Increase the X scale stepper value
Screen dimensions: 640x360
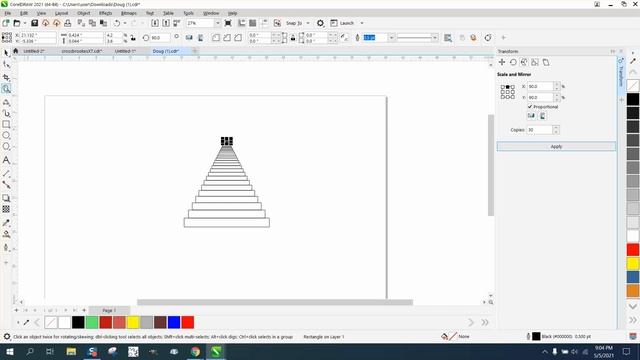(x=556, y=84)
